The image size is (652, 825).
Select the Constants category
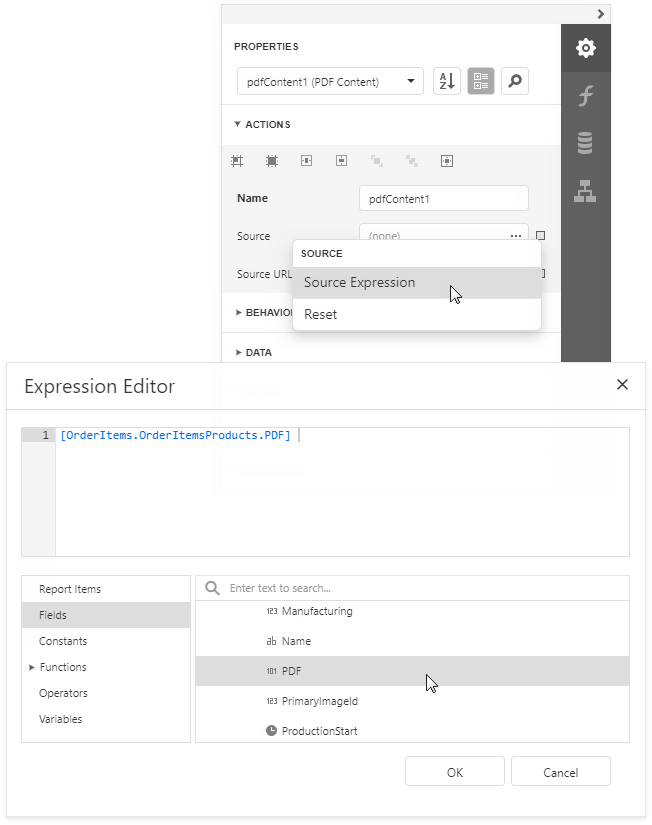pyautogui.click(x=62, y=641)
